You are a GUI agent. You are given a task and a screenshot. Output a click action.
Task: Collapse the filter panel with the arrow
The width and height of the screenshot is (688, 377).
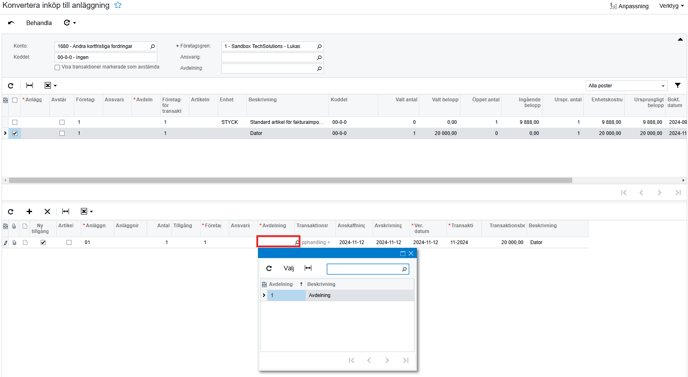[680, 39]
